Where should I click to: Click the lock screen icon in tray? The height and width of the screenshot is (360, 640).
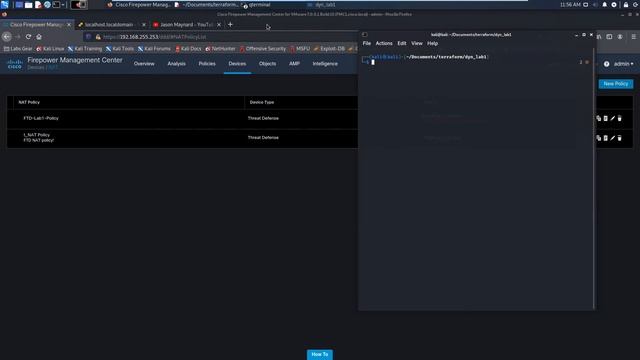pos(626,5)
